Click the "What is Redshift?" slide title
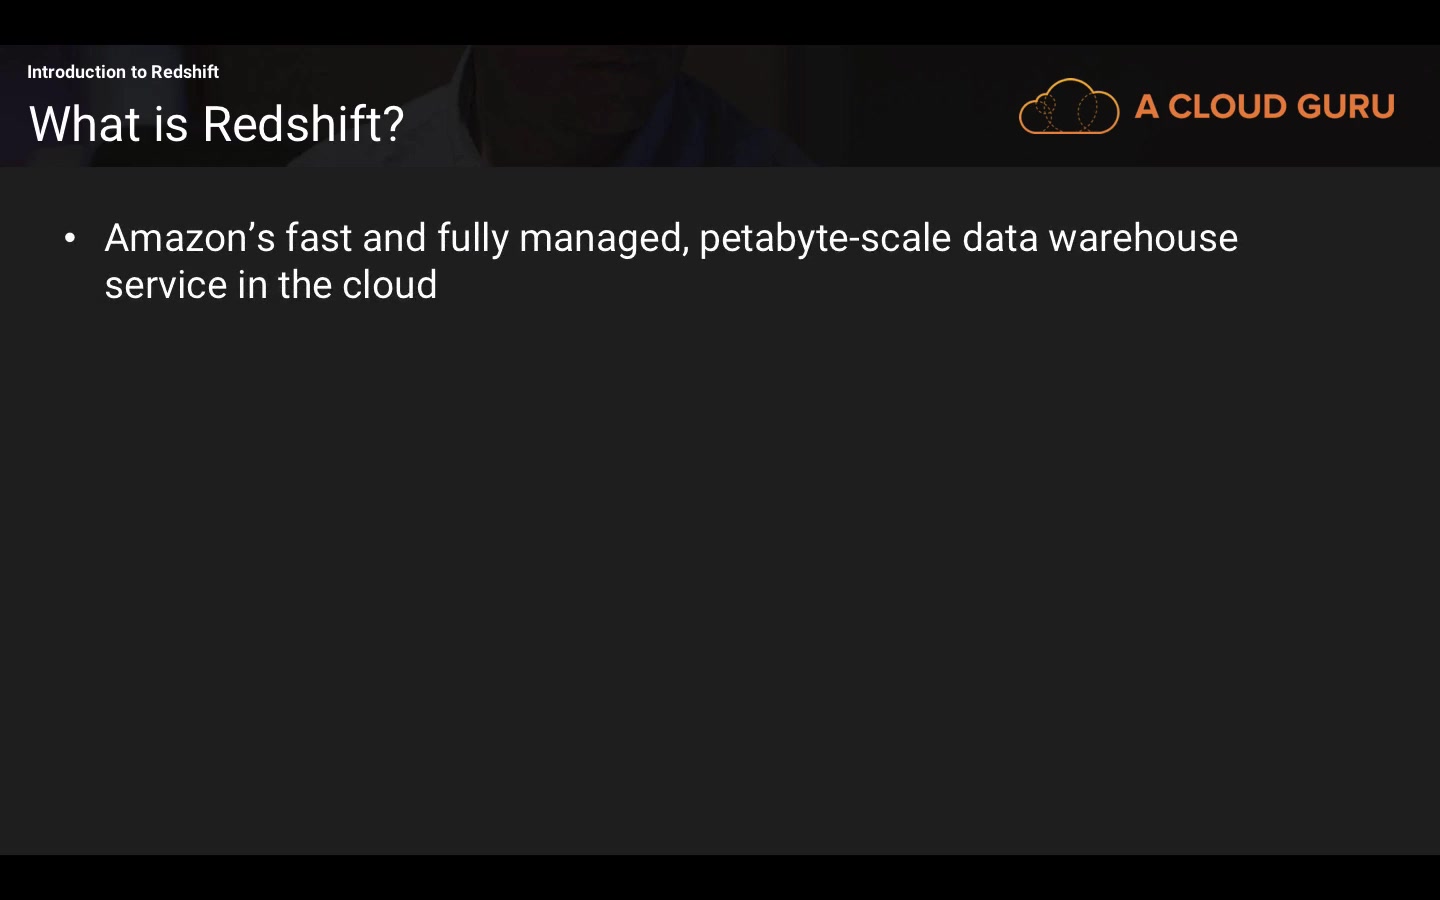The image size is (1440, 900). click(216, 124)
